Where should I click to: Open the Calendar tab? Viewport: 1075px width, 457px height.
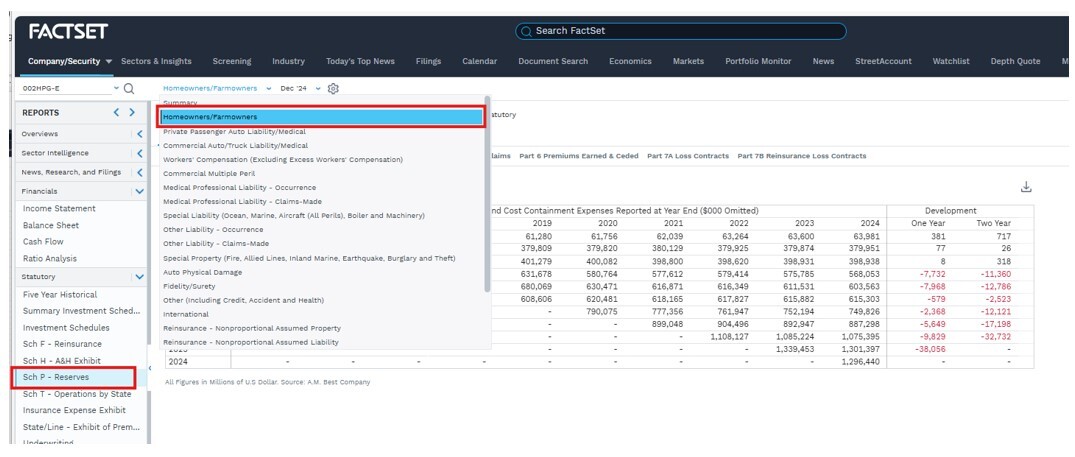point(479,61)
